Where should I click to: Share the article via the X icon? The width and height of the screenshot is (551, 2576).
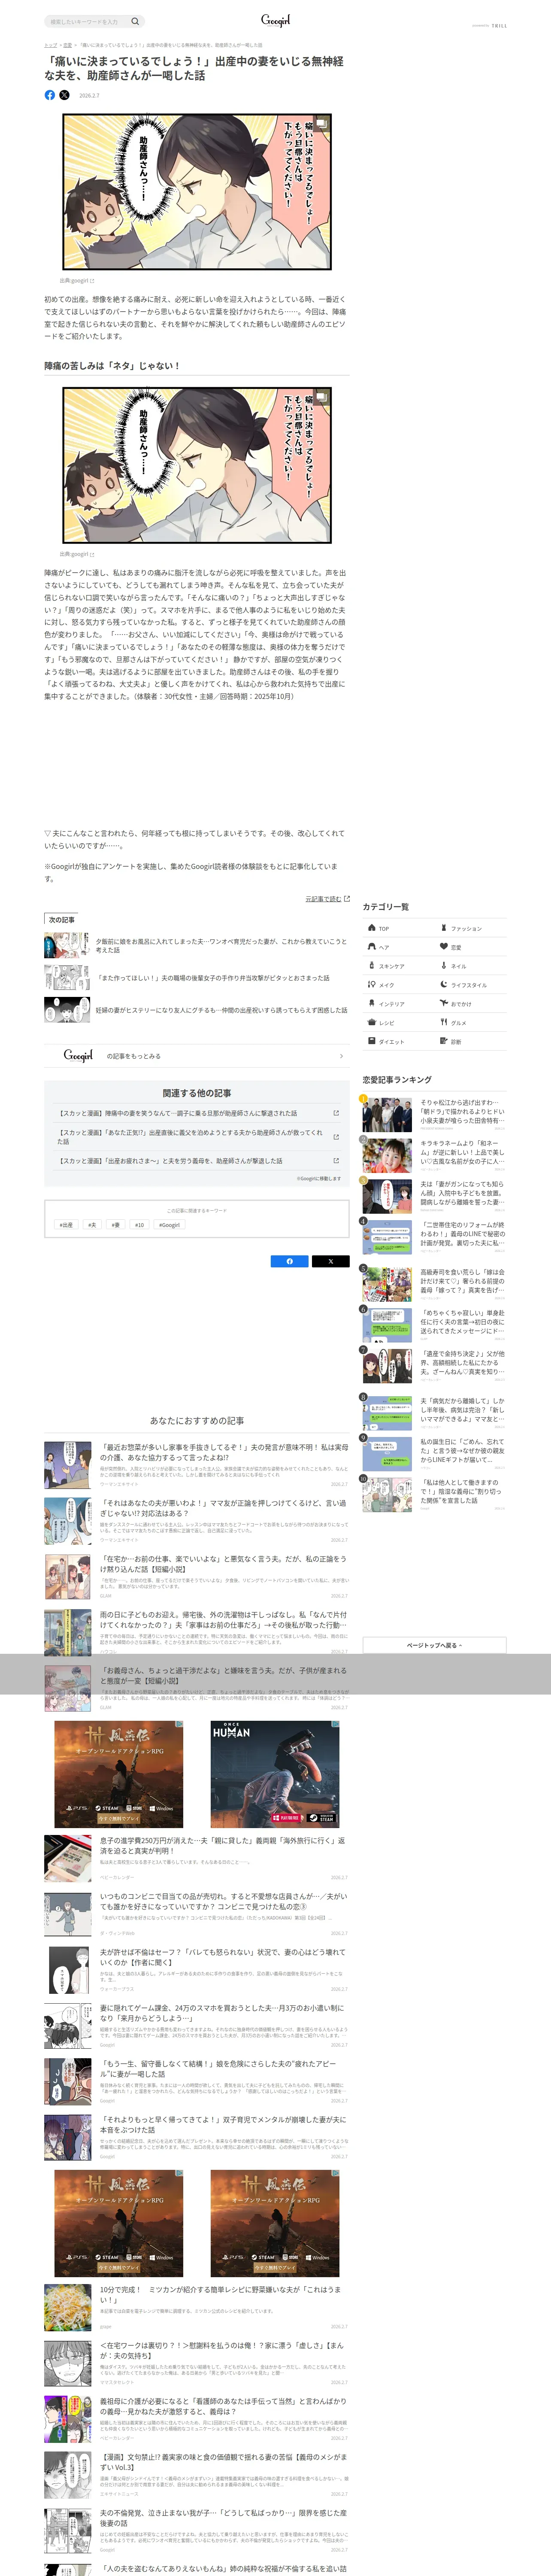(64, 95)
